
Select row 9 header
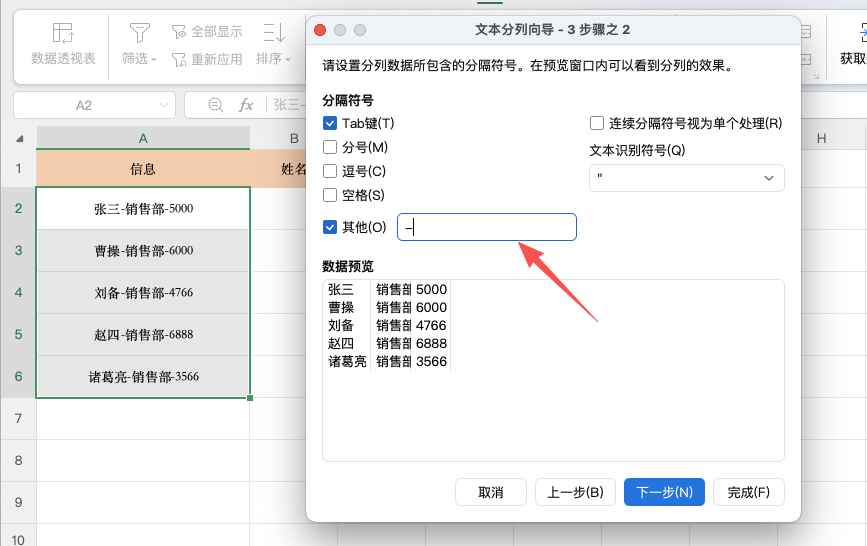pos(18,503)
